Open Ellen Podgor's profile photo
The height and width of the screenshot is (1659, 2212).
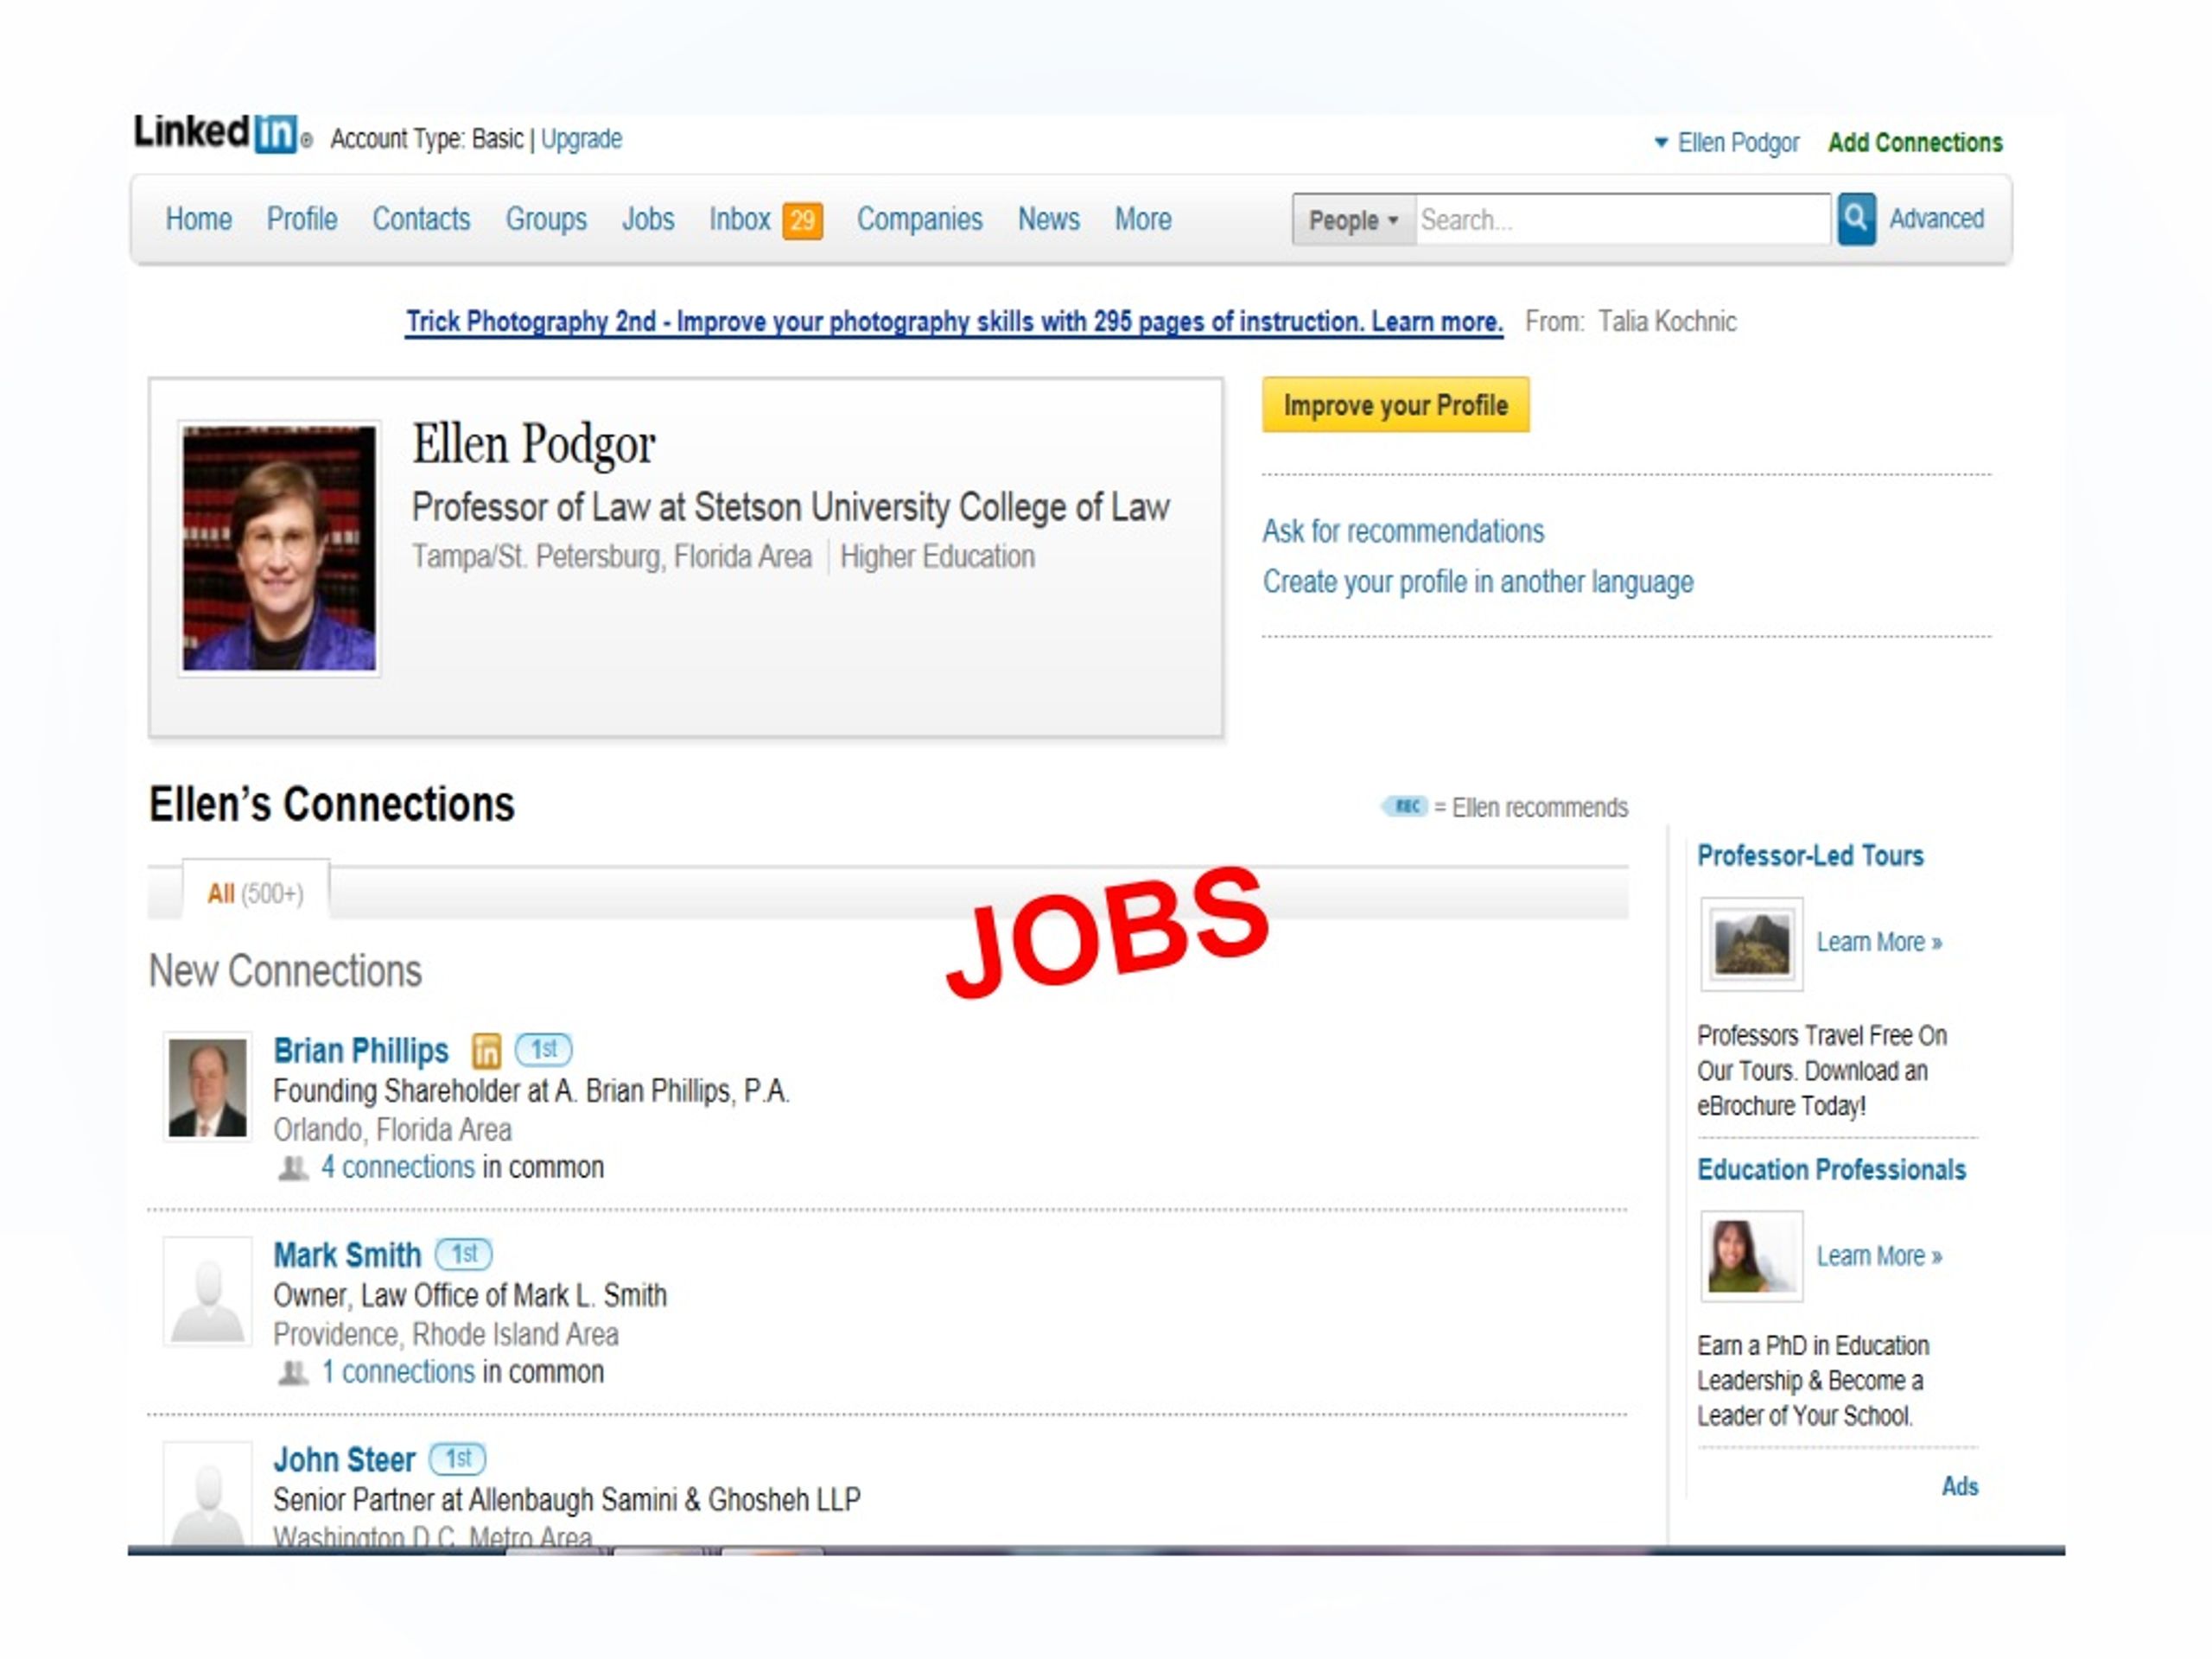point(279,548)
